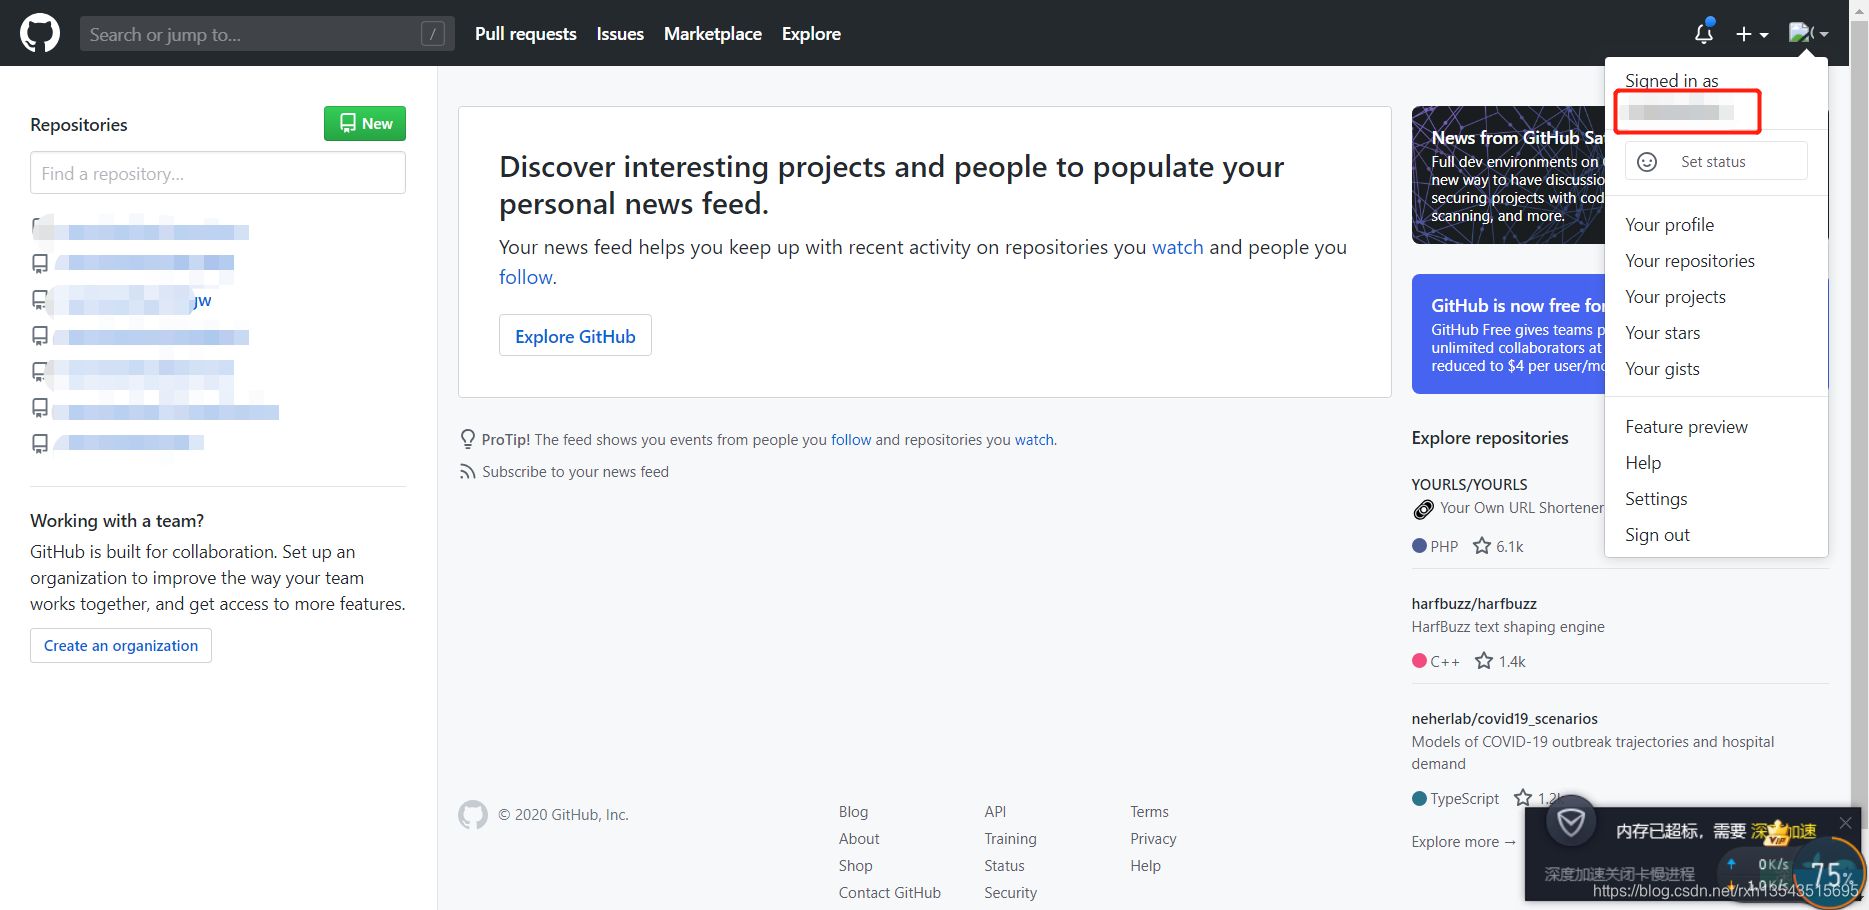Viewport: 1869px width, 910px height.
Task: Expand the plus create-new dropdown
Action: point(1752,34)
